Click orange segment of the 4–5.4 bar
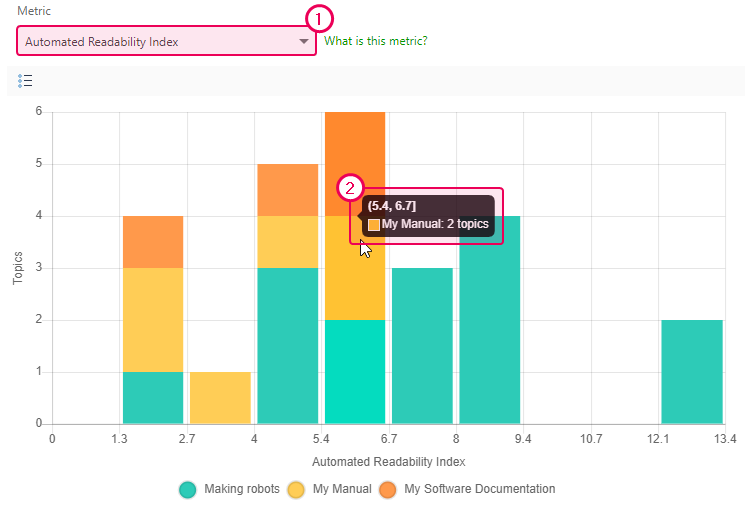The width and height of the screenshot is (745, 510). 287,190
